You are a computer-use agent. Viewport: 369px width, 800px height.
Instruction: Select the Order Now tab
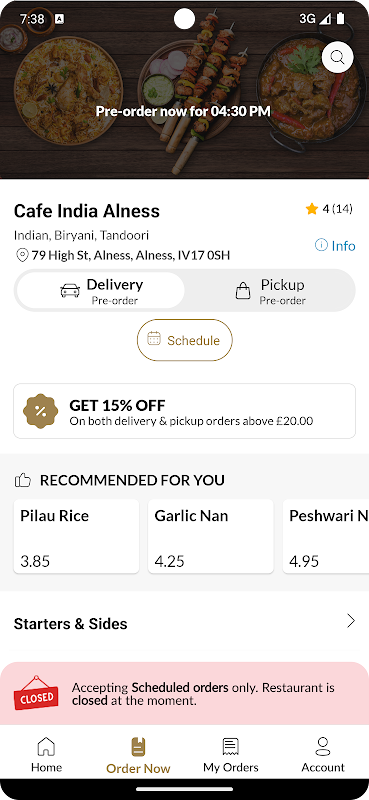point(138,755)
